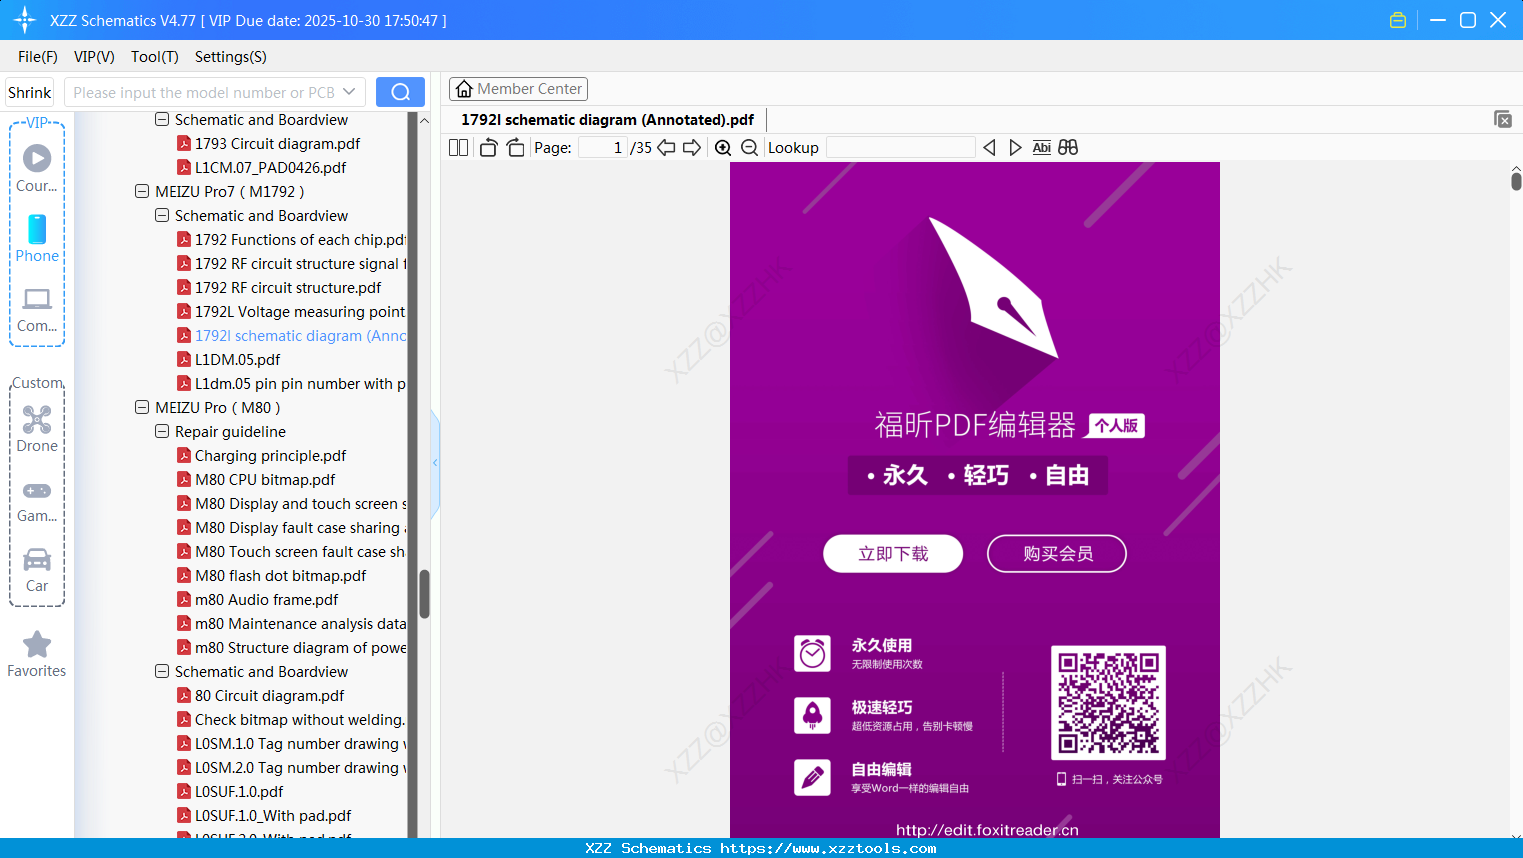
Task: Collapse the Repair guideline section
Action: click(x=161, y=431)
